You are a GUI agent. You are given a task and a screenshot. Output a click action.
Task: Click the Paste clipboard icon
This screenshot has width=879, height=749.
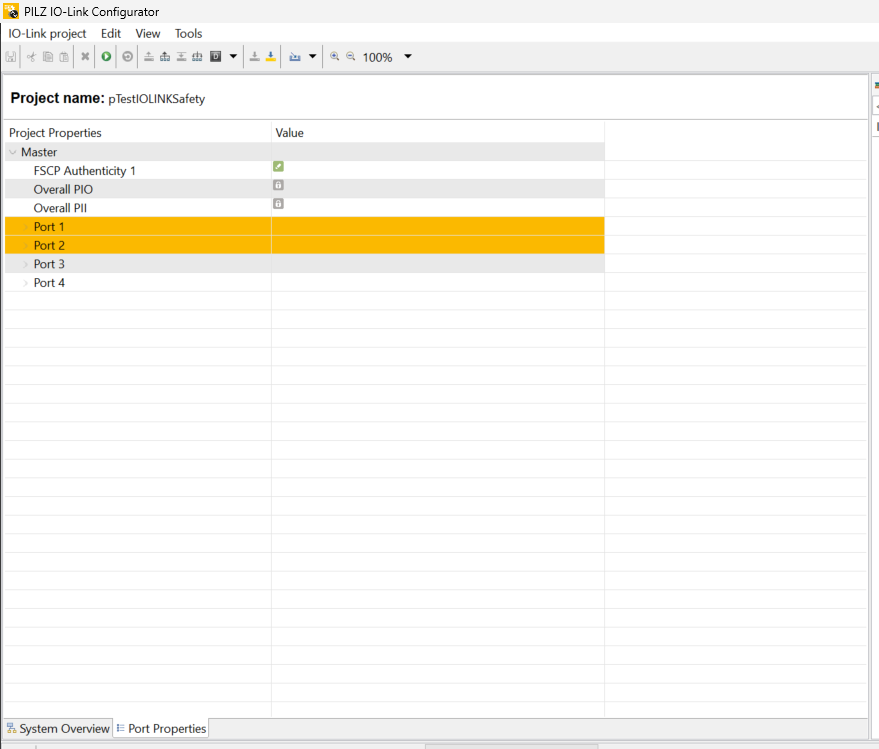pyautogui.click(x=64, y=57)
